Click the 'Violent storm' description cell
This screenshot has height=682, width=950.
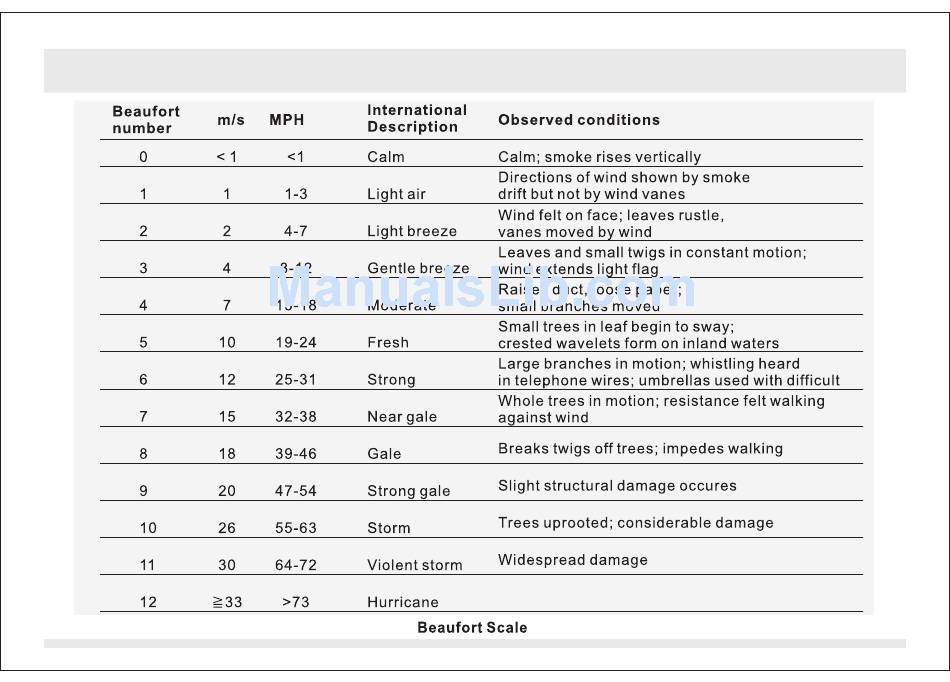[x=415, y=565]
